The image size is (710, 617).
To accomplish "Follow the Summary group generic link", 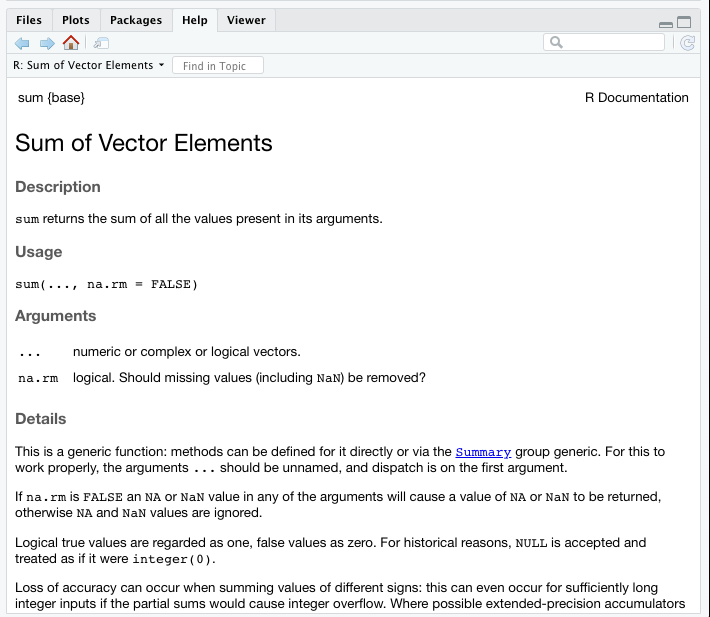I will coord(483,452).
